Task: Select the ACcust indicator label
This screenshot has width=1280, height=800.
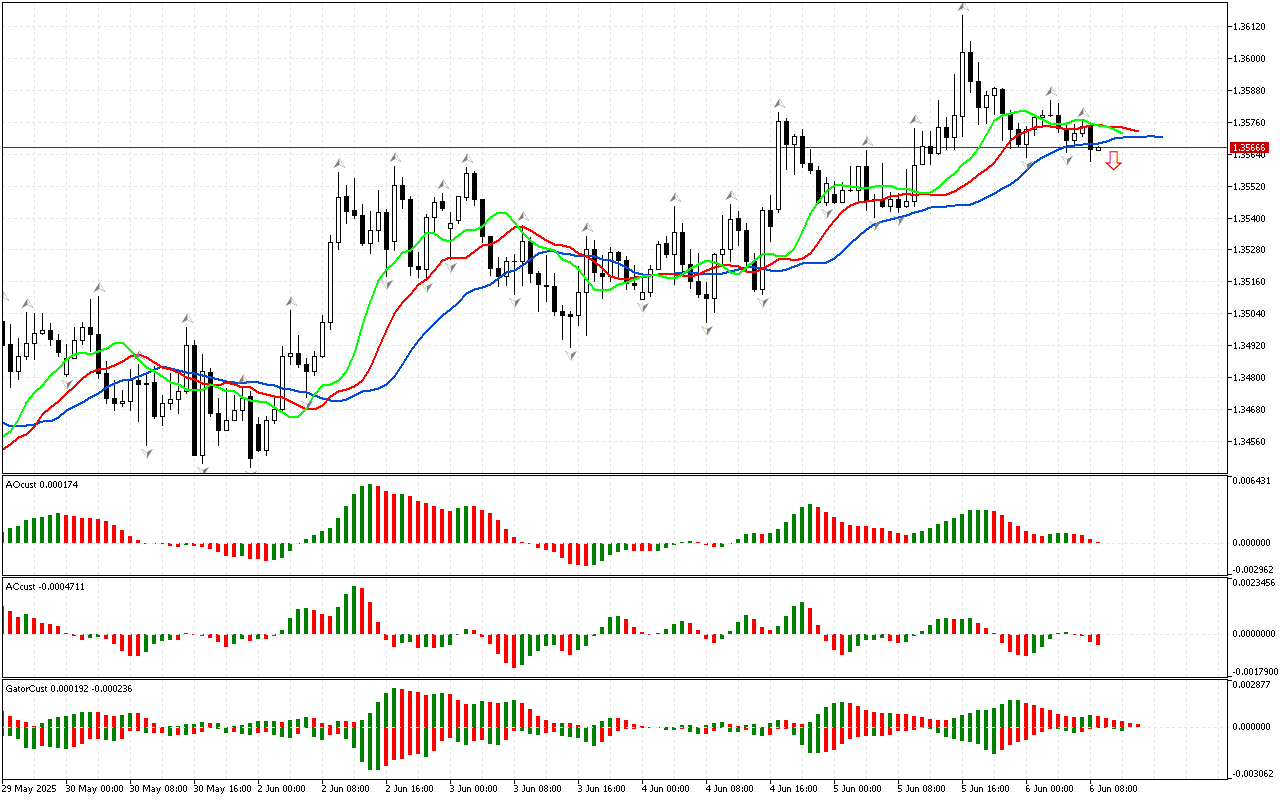Action: pyautogui.click(x=45, y=586)
